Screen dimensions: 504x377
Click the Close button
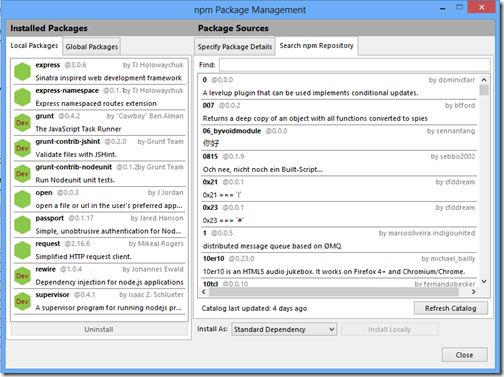(x=464, y=355)
